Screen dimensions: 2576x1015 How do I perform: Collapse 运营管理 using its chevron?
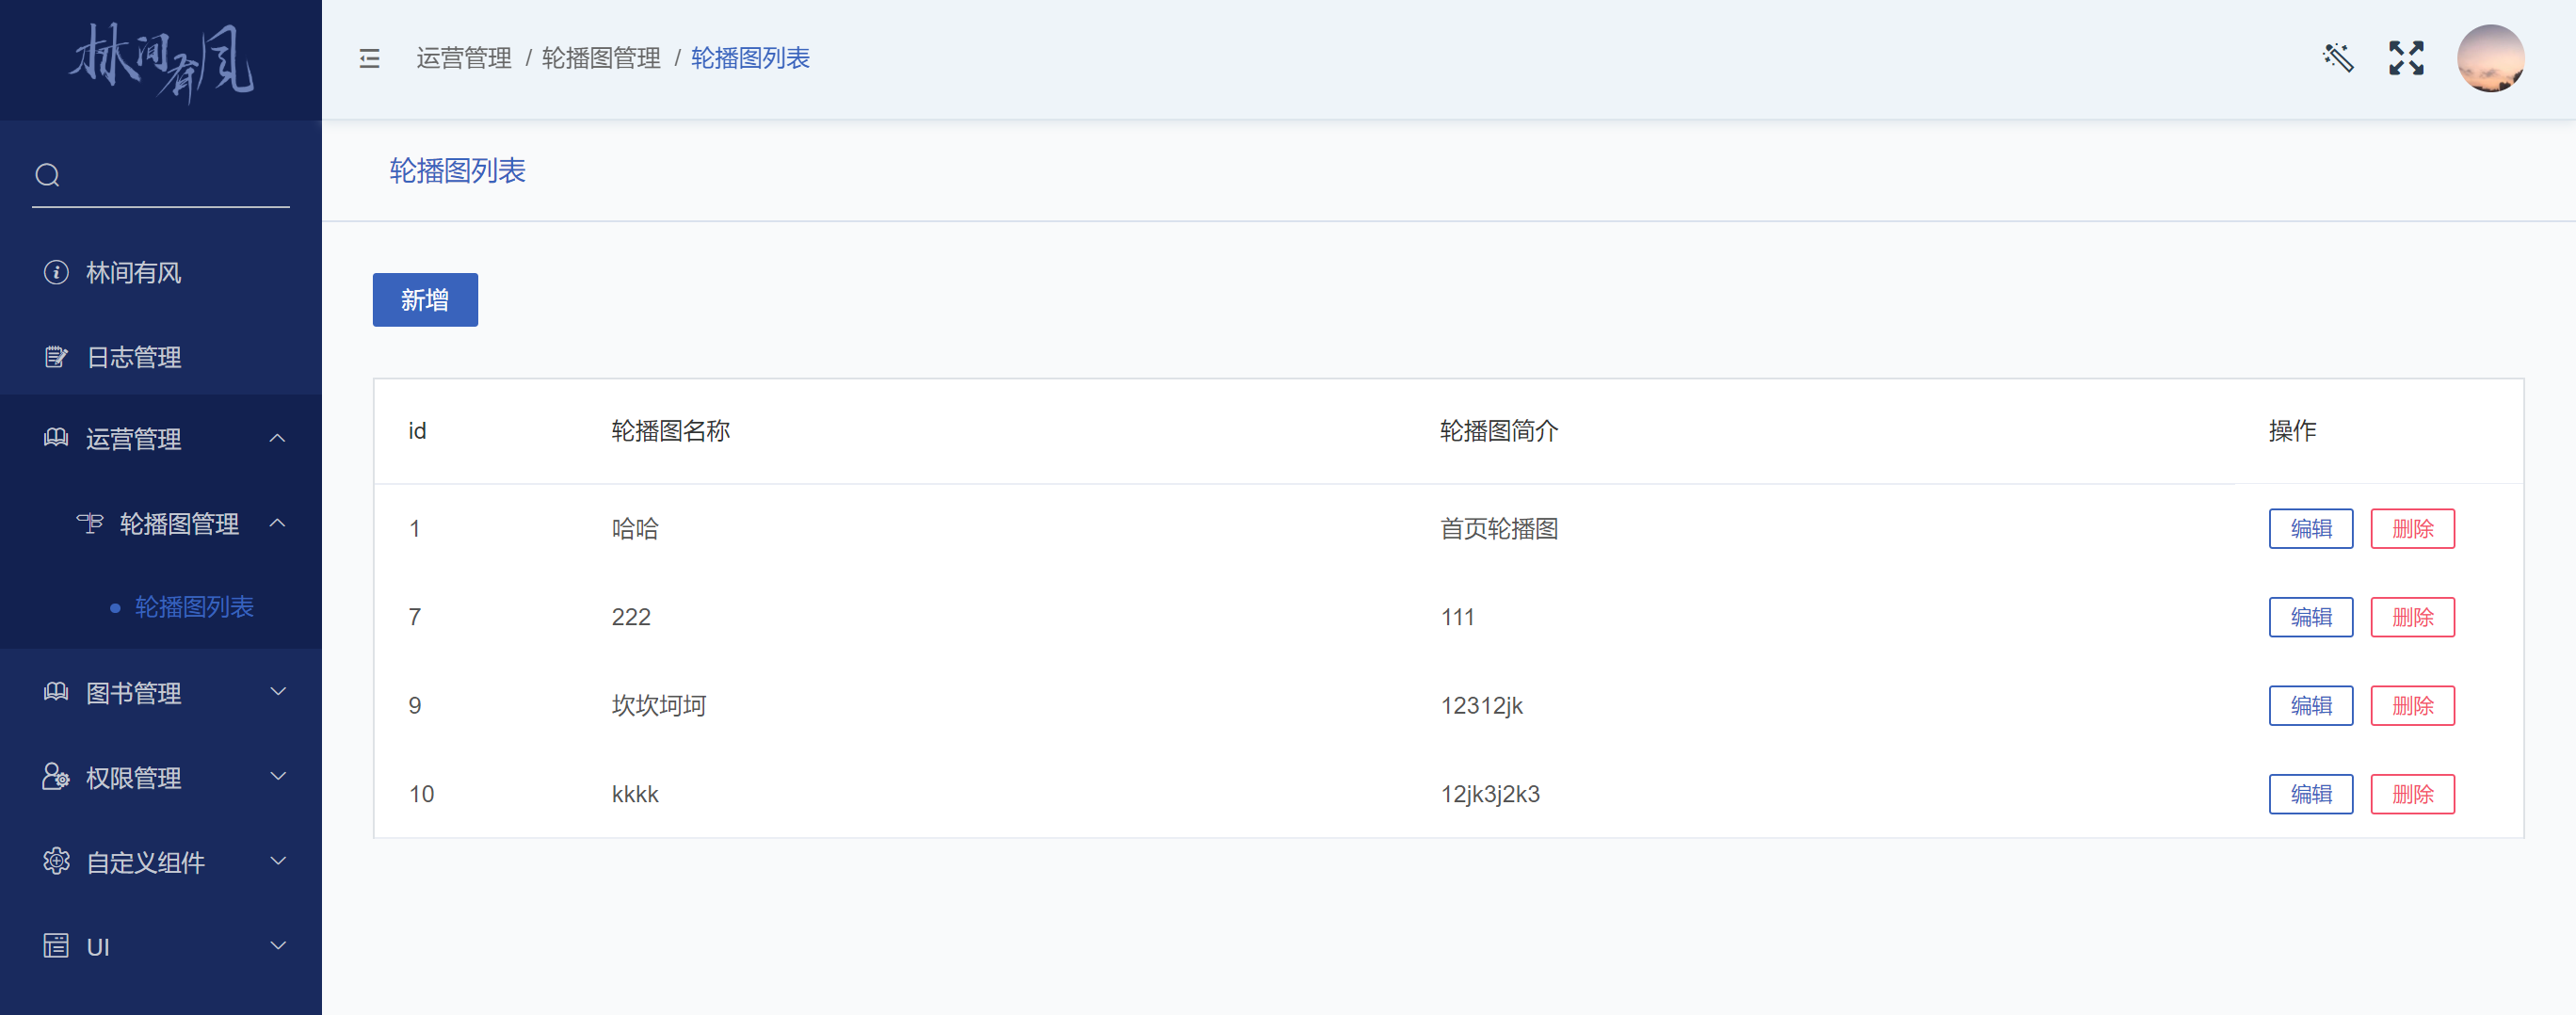pos(278,438)
